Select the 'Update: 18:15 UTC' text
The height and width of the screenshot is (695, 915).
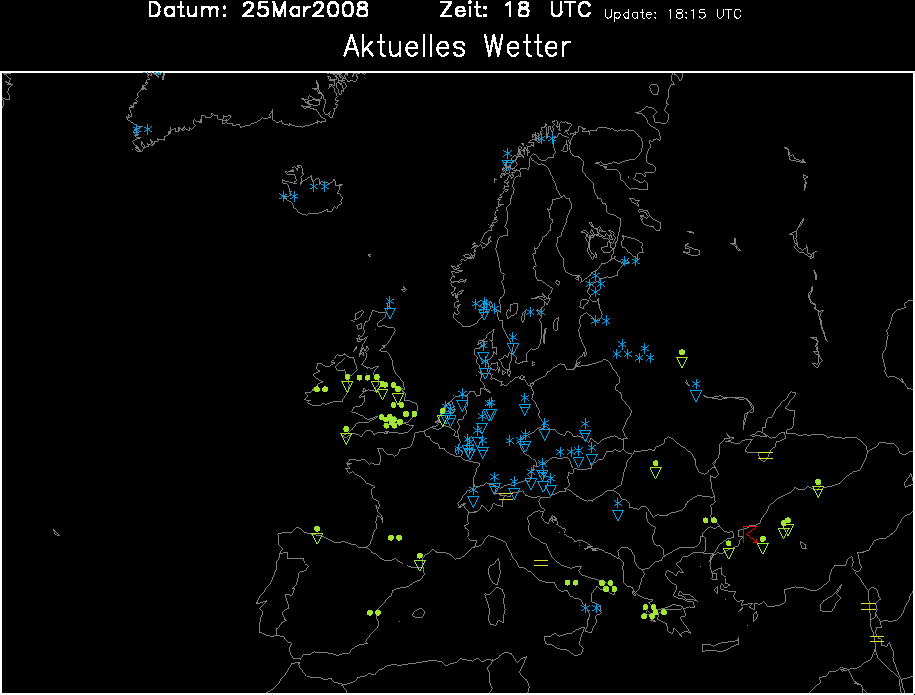pyautogui.click(x=672, y=14)
